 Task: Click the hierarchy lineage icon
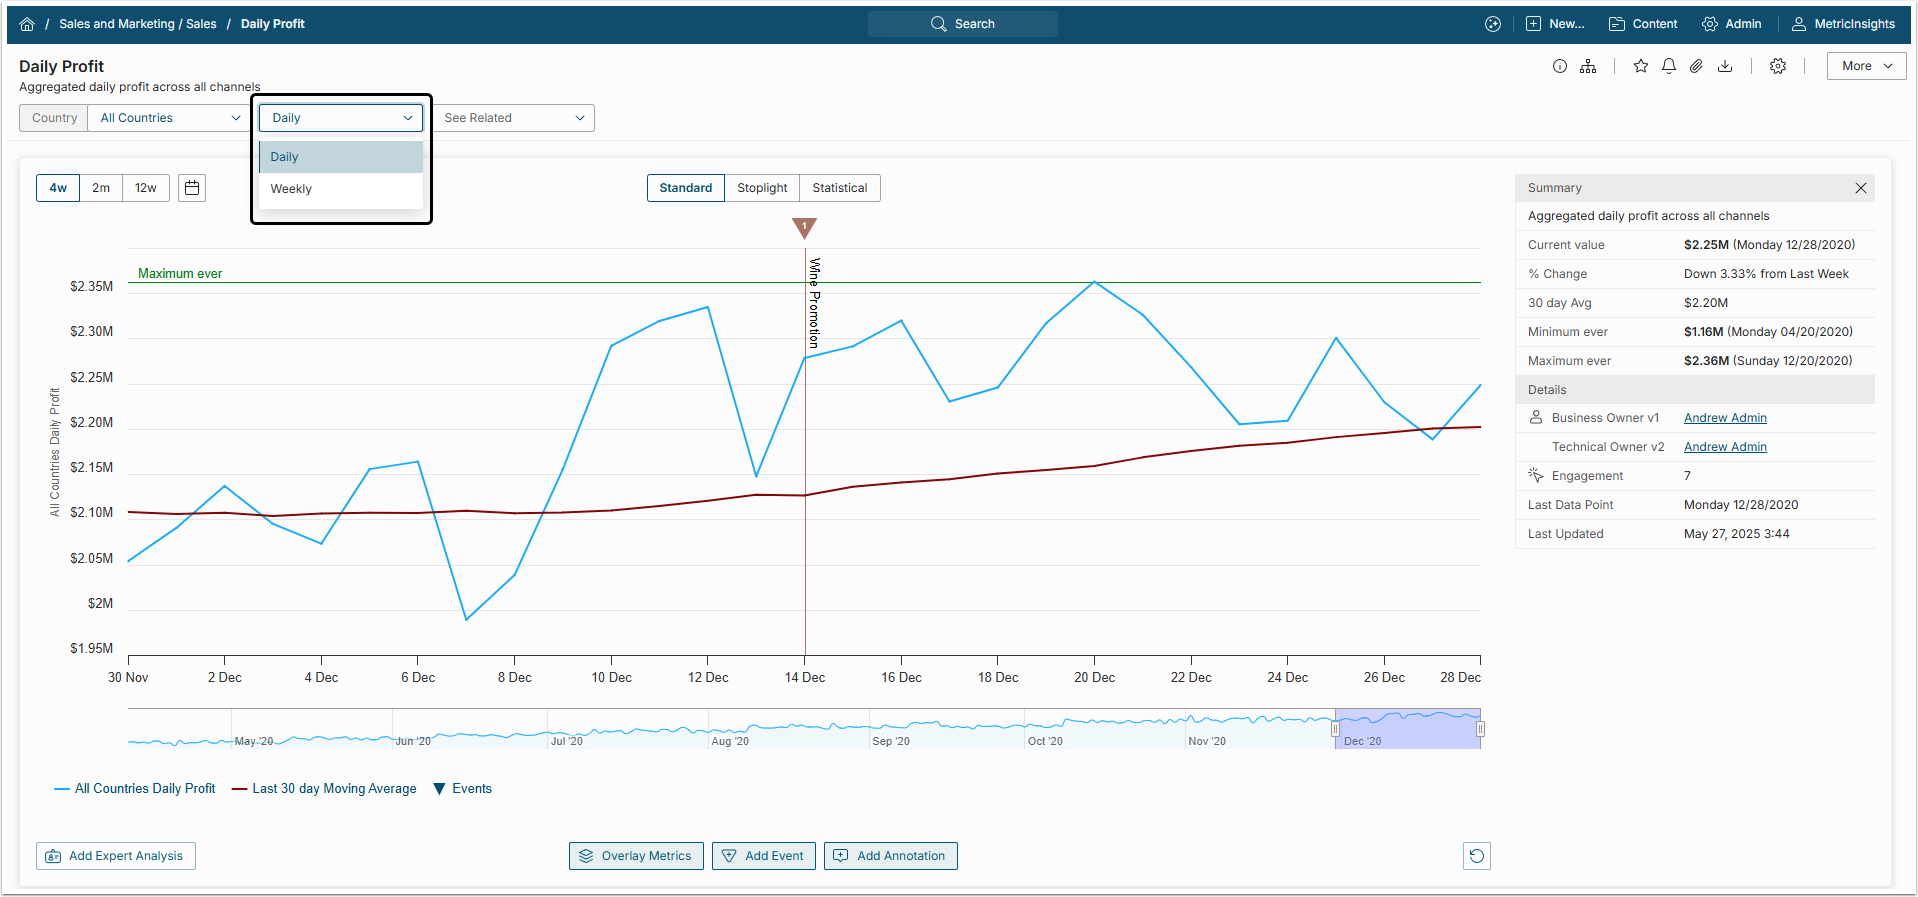click(1588, 66)
